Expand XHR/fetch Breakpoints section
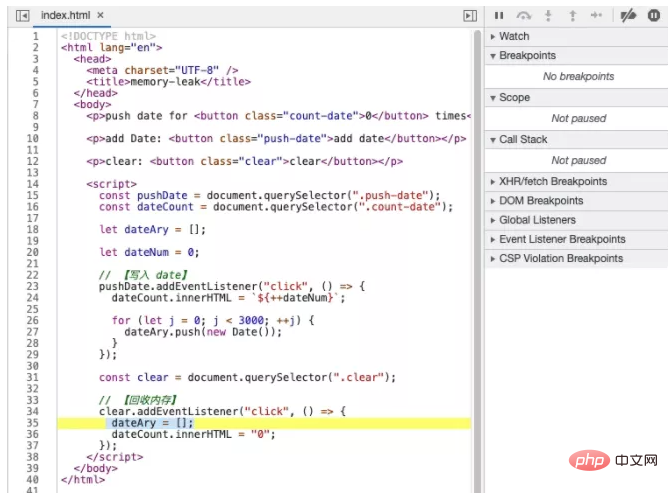The image size is (668, 493). 576,182
